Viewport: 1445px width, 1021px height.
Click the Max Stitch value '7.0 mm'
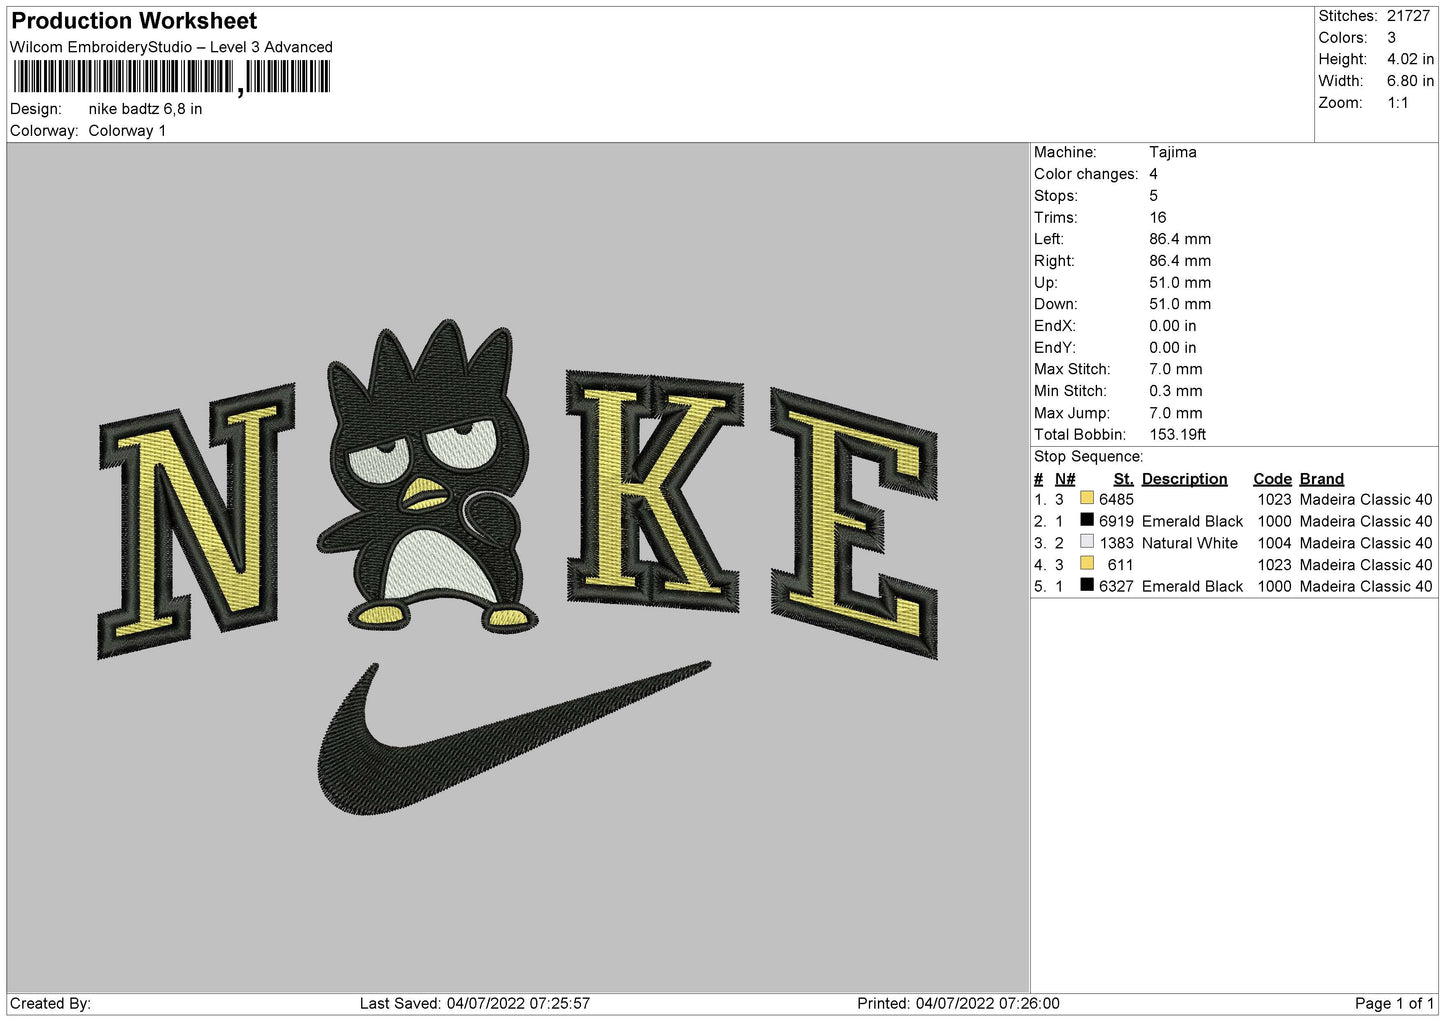[1175, 369]
